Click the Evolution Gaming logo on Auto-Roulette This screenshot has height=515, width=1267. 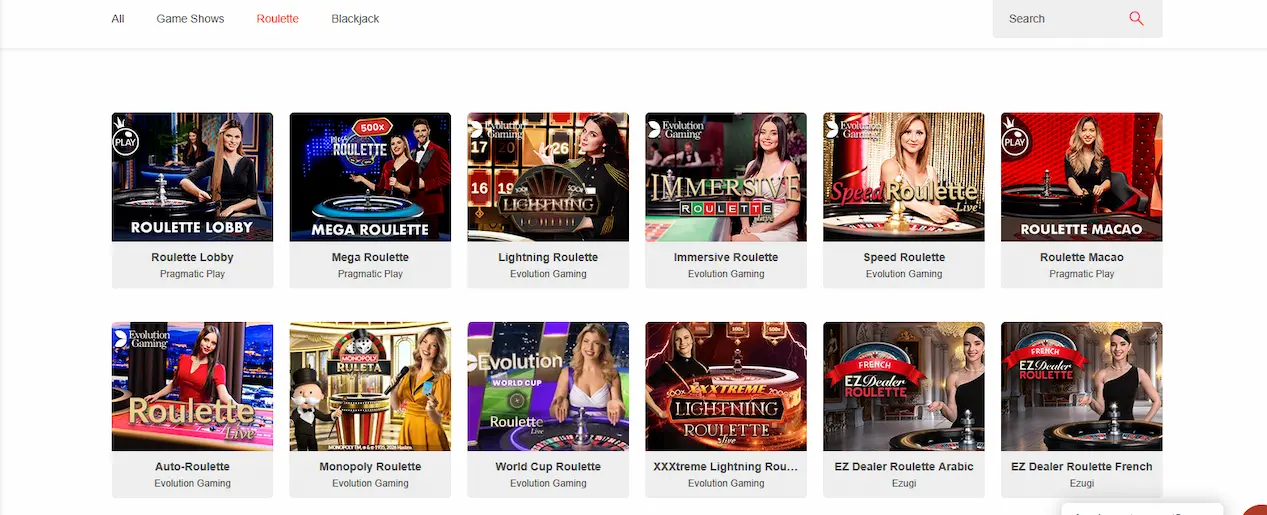point(141,339)
